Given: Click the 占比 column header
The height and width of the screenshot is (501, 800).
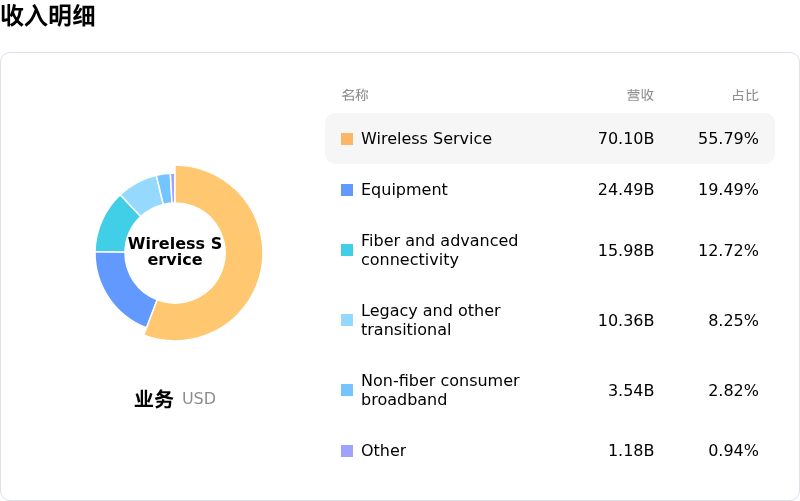Looking at the screenshot, I should click(x=745, y=96).
